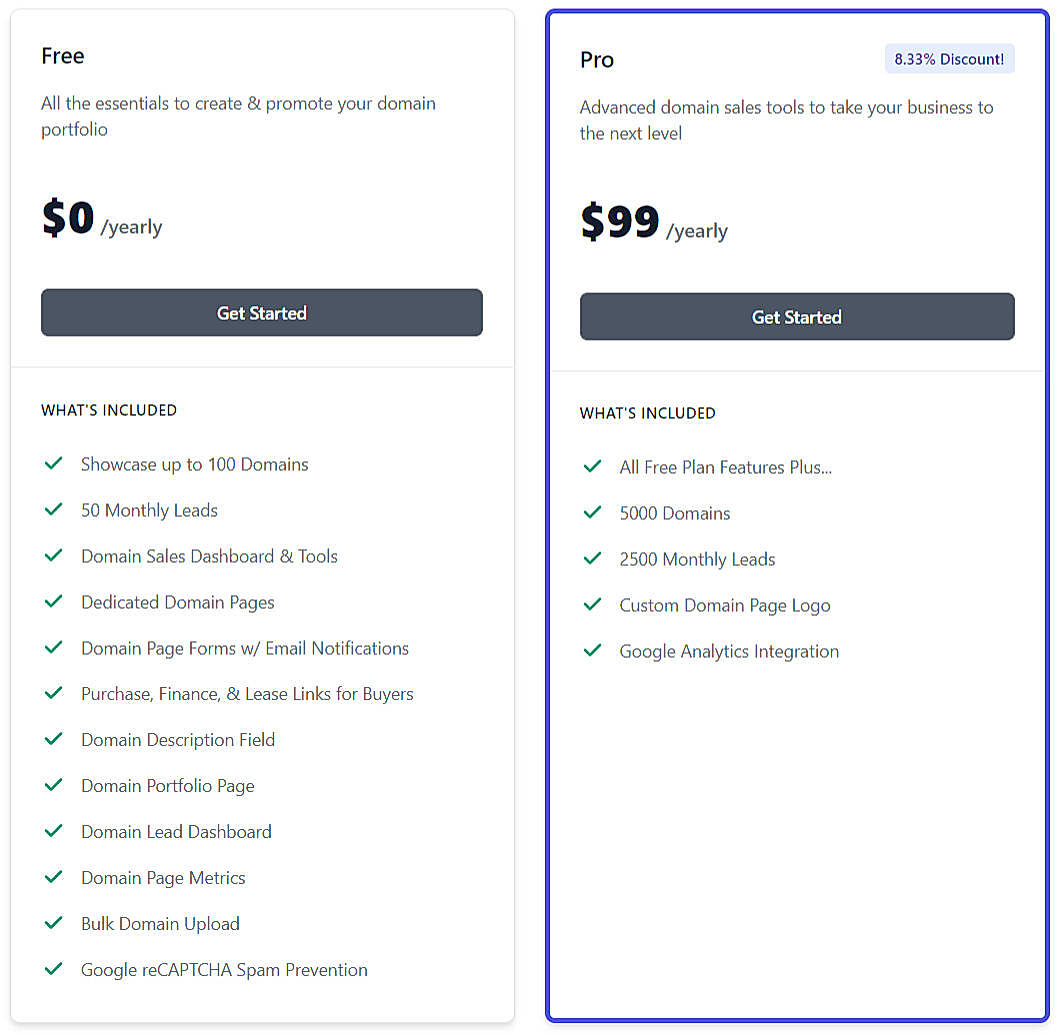
Task: Select the checkmark beside Domain Sales Dashboard & Tools
Action: pyautogui.click(x=54, y=555)
